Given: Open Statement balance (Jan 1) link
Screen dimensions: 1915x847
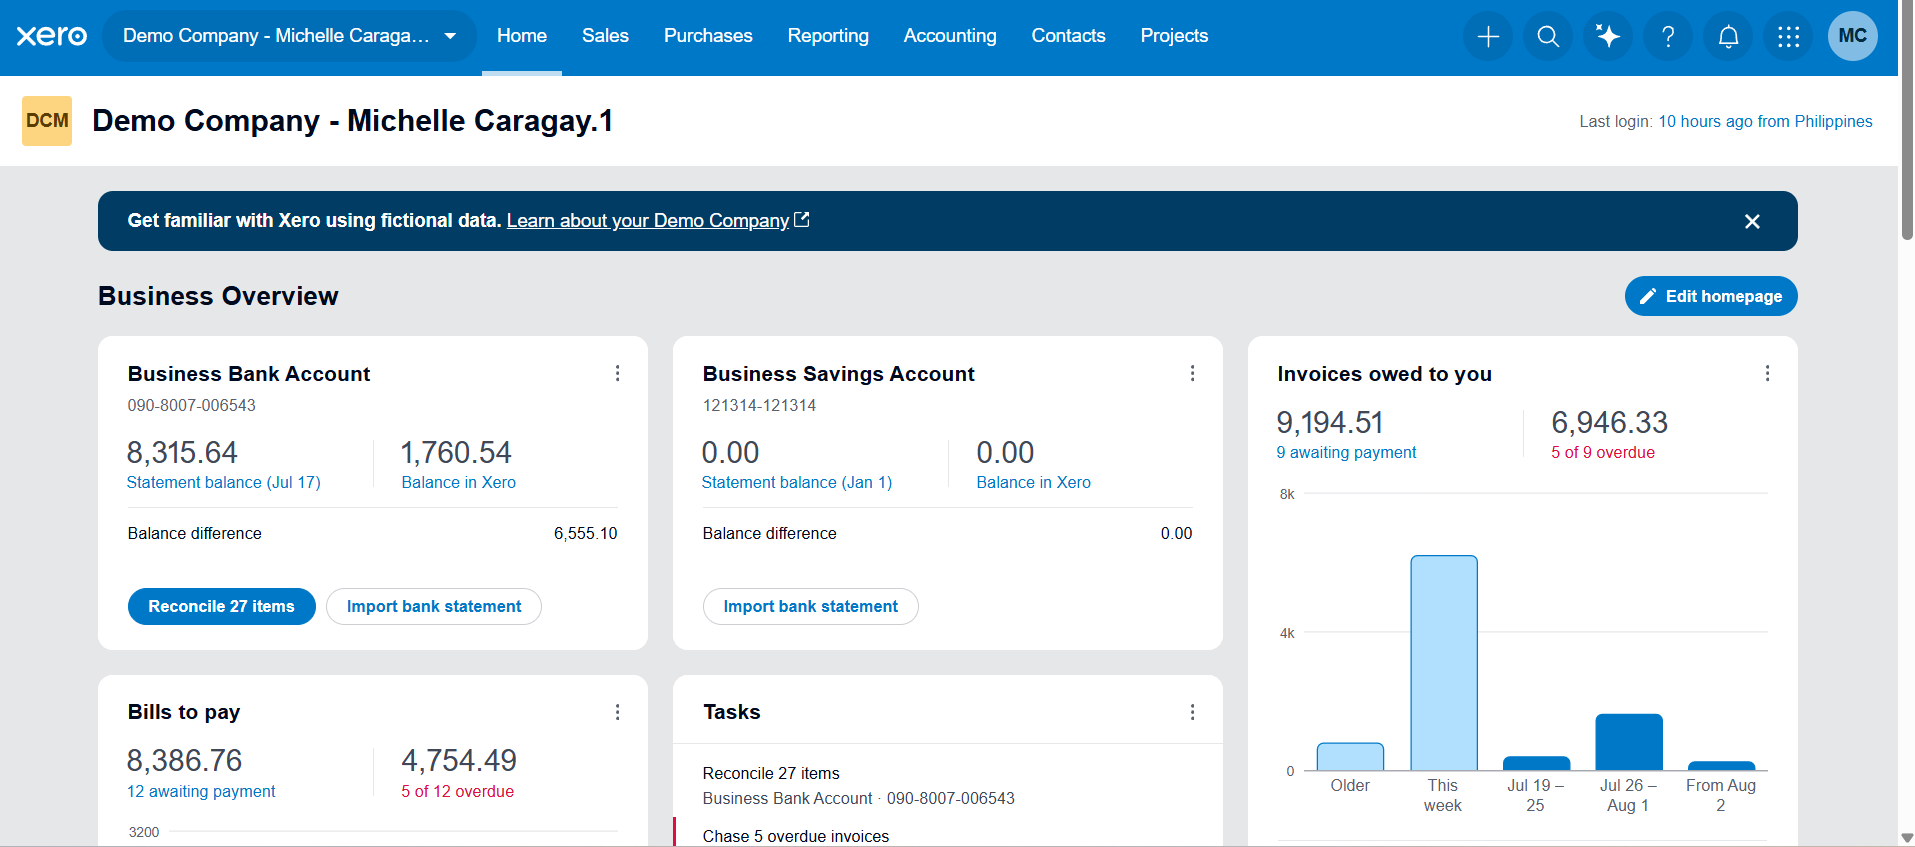Looking at the screenshot, I should tap(797, 482).
